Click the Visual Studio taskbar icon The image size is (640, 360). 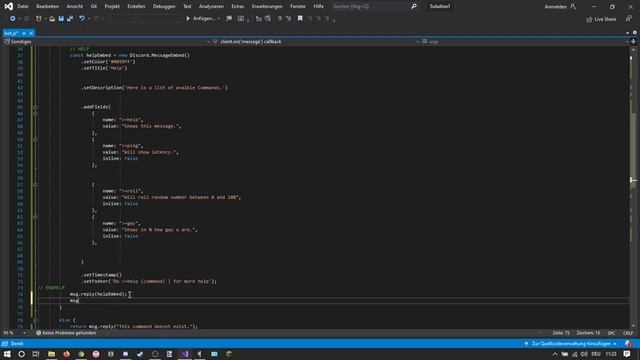tap(184, 354)
